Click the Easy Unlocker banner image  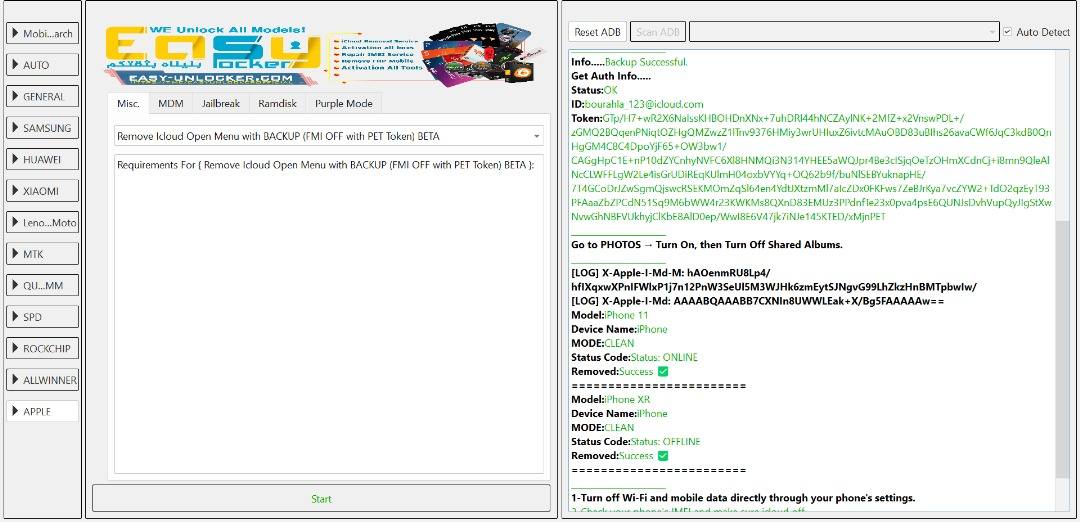[324, 55]
